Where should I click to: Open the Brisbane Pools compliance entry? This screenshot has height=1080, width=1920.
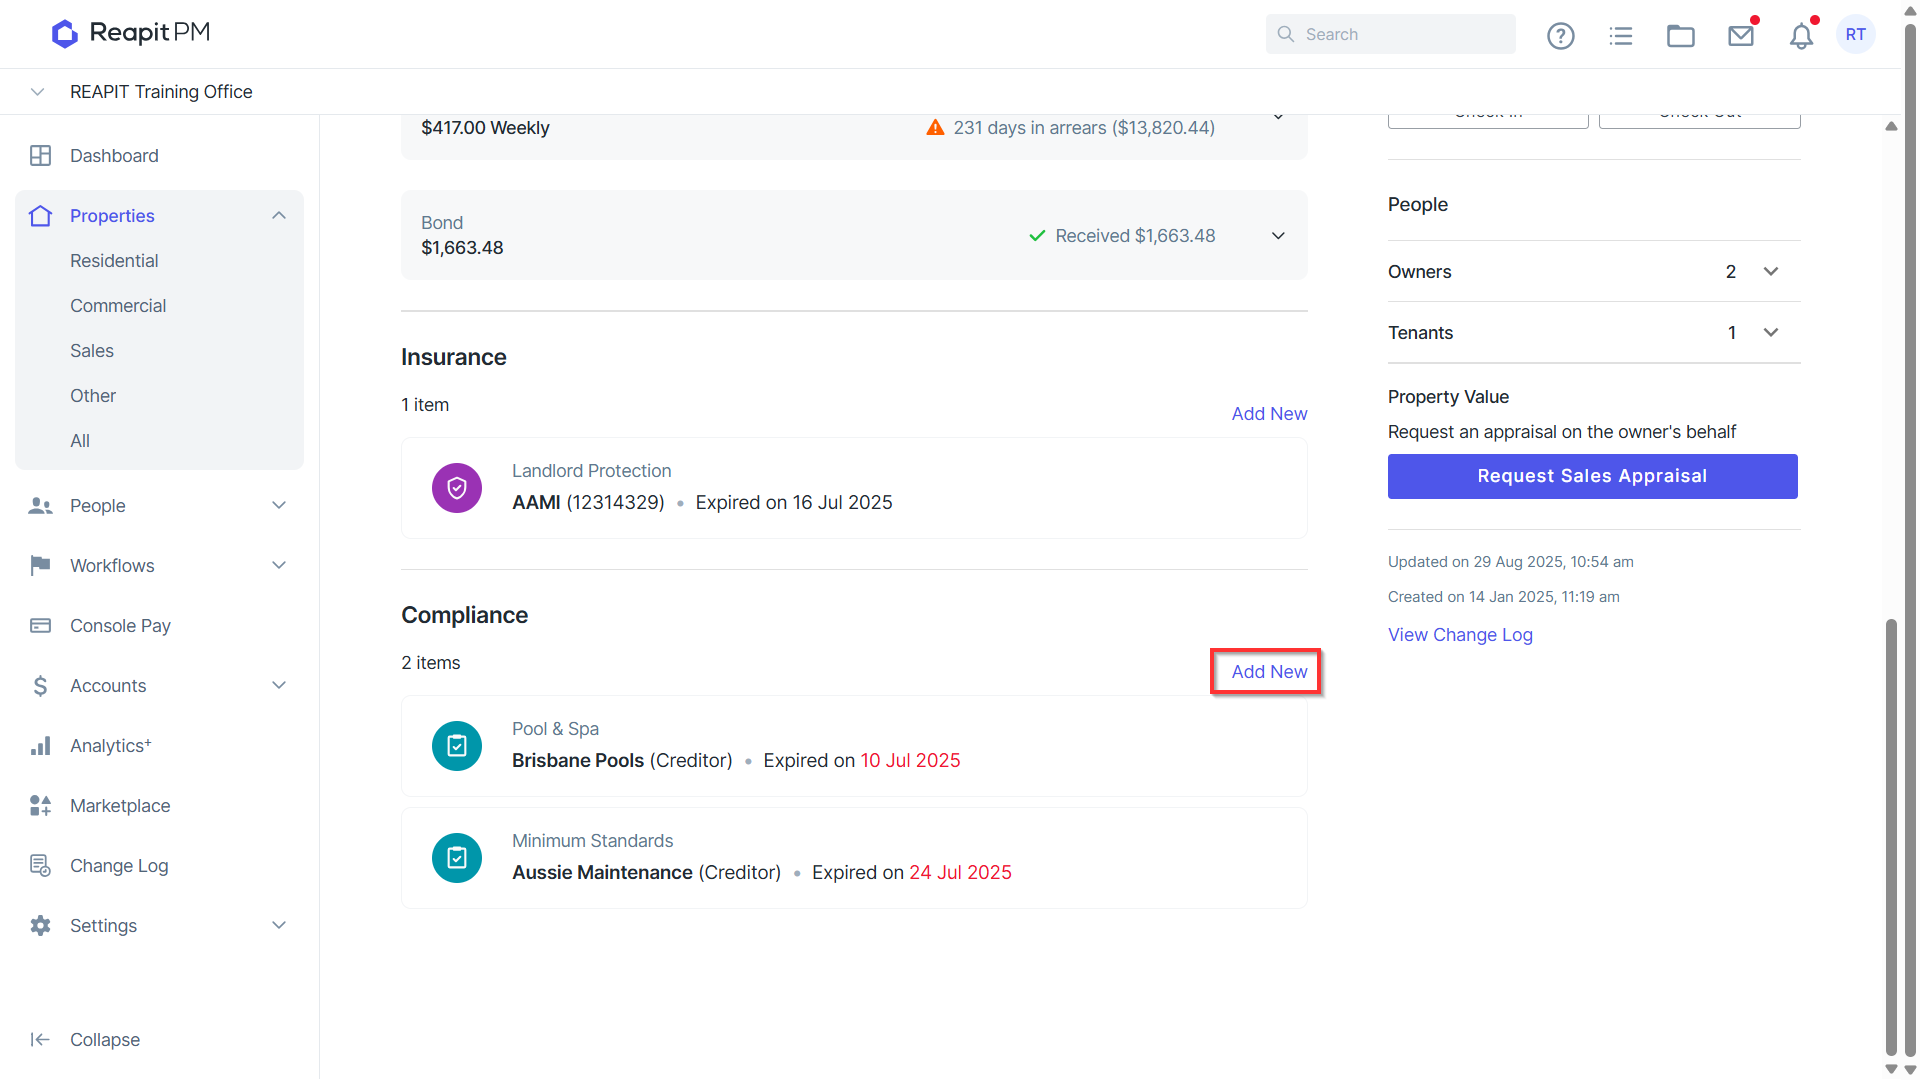[x=854, y=746]
